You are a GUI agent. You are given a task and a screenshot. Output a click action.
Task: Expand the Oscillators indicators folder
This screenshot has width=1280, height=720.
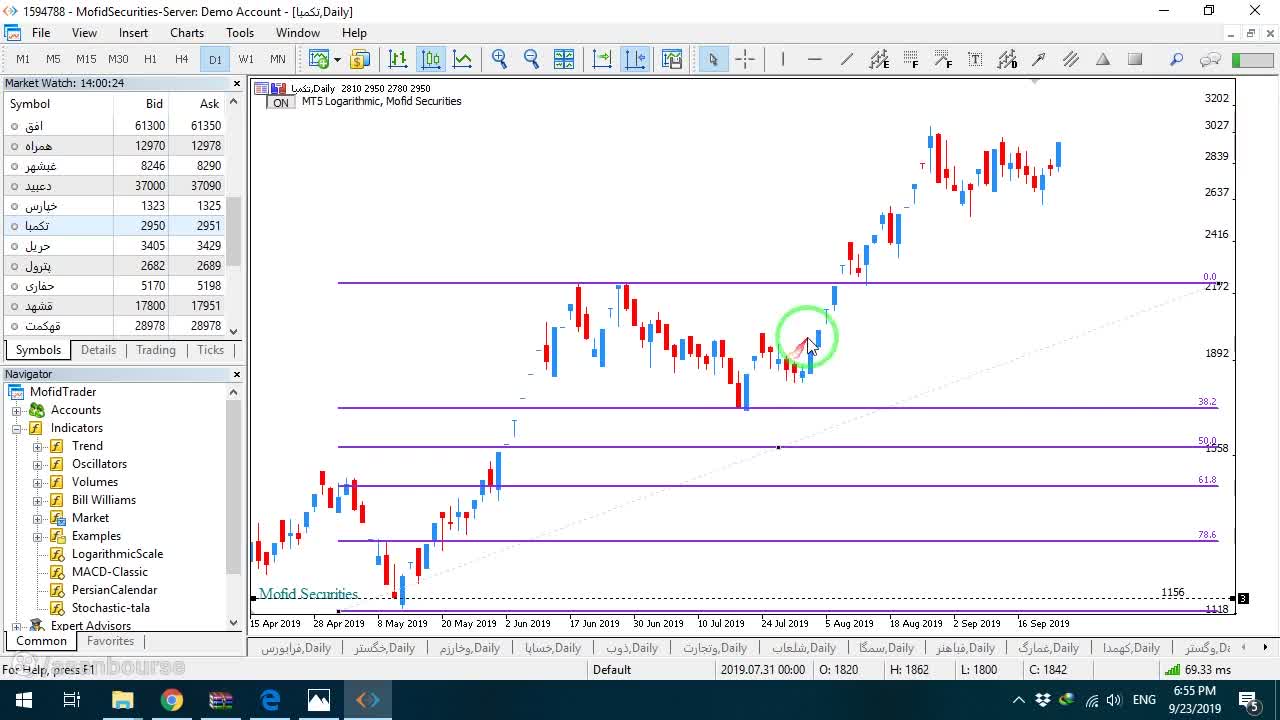tap(38, 464)
